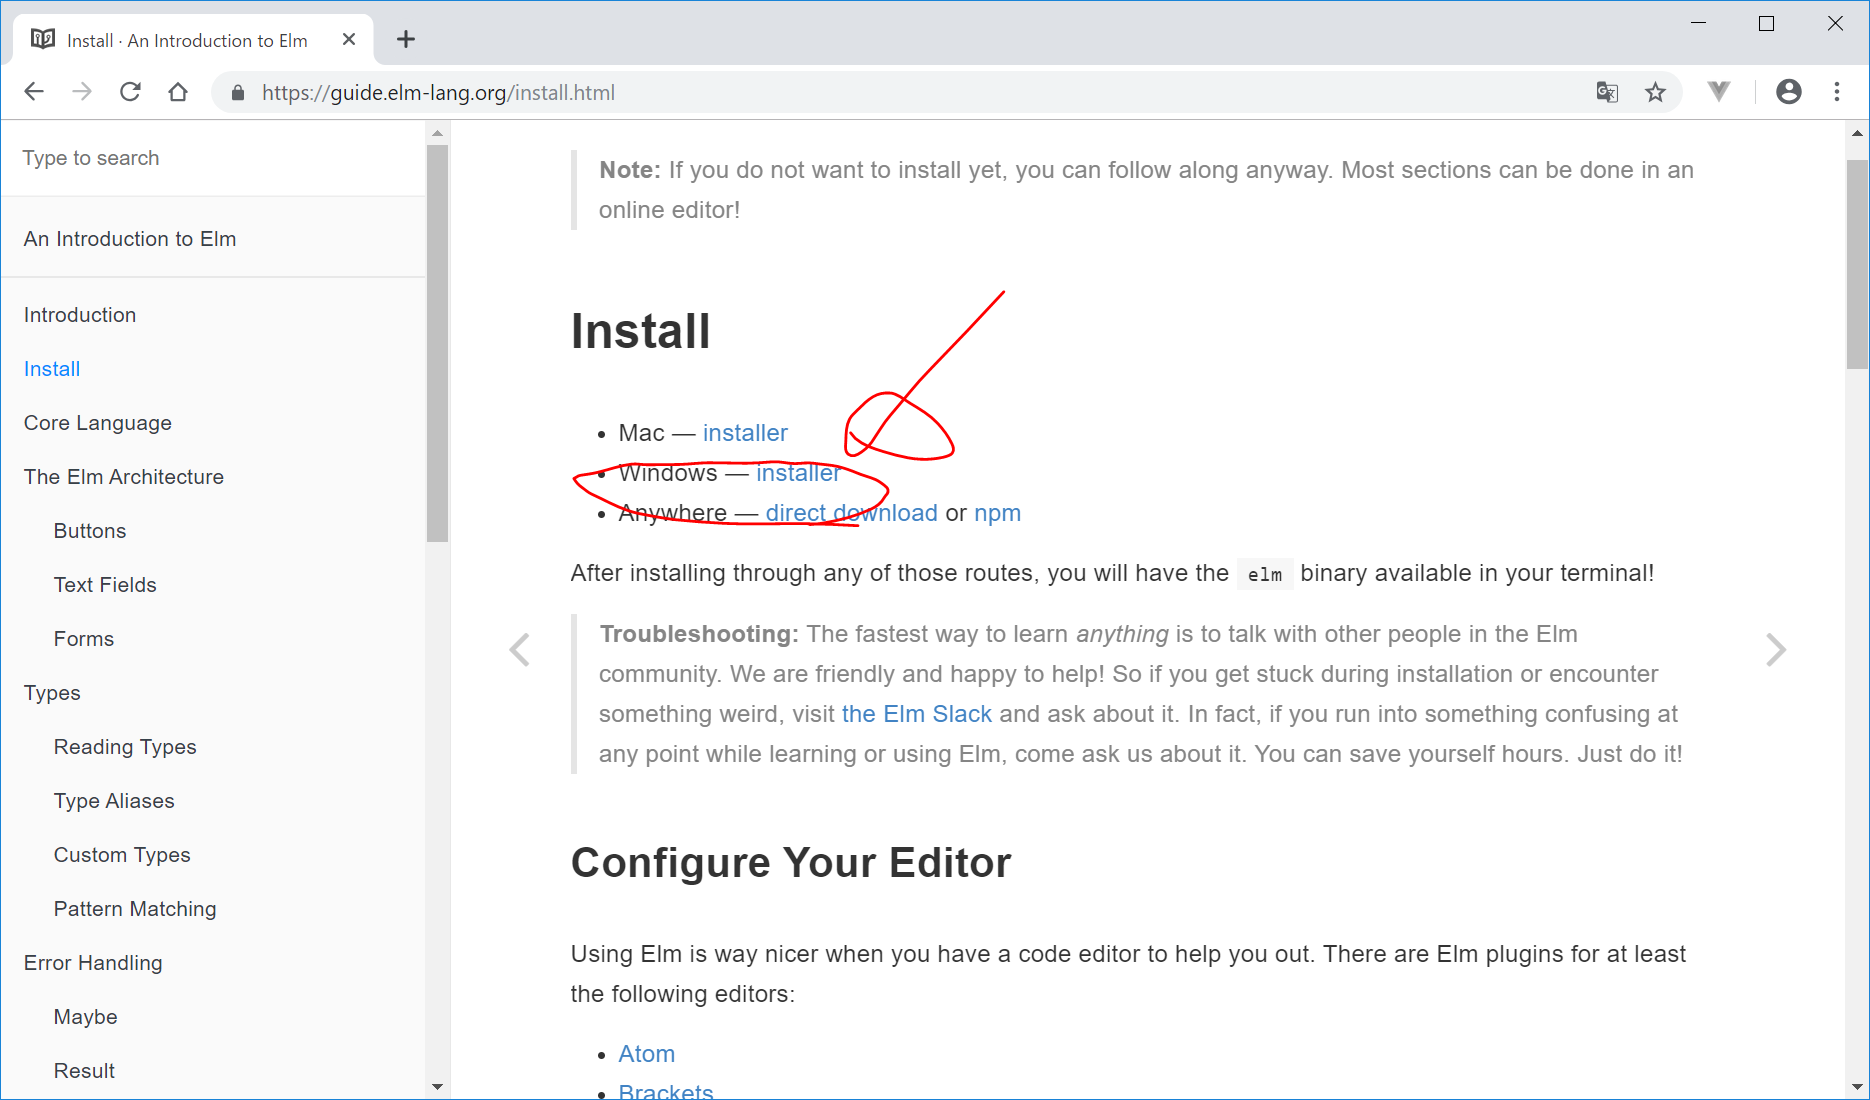The height and width of the screenshot is (1100, 1870).
Task: Click the npm download link
Action: [997, 513]
